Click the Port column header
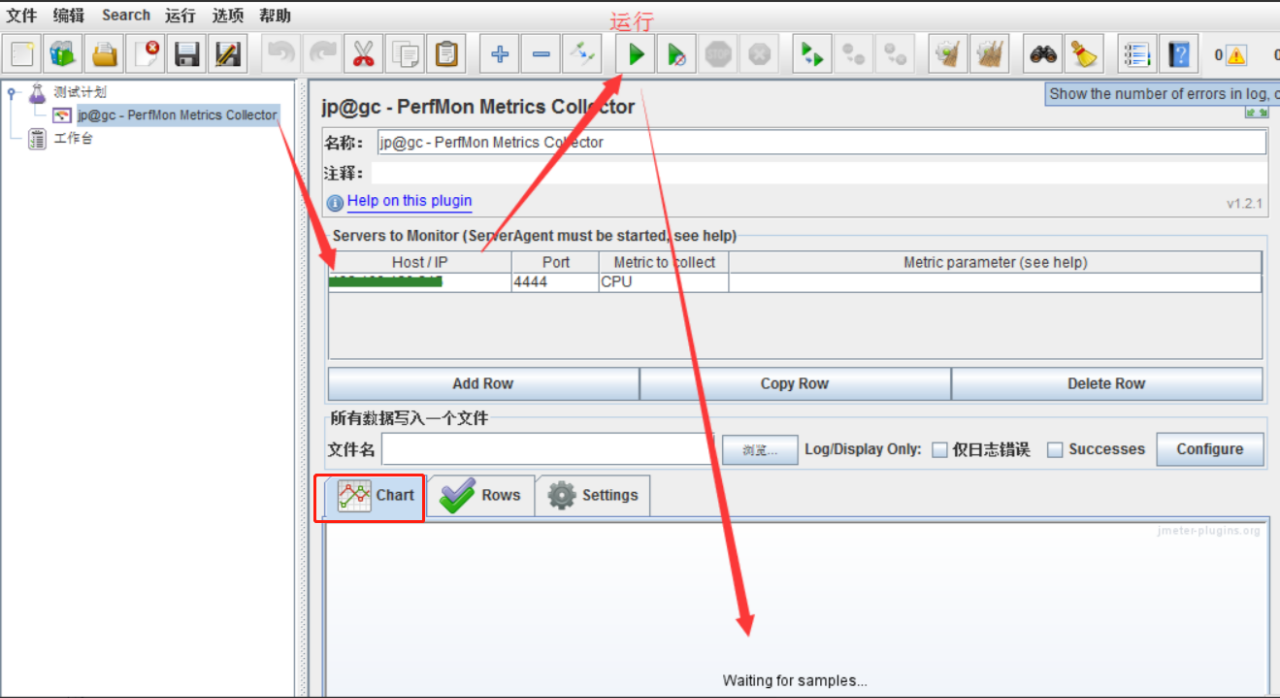Screen dimensions: 1280x698 [555, 262]
